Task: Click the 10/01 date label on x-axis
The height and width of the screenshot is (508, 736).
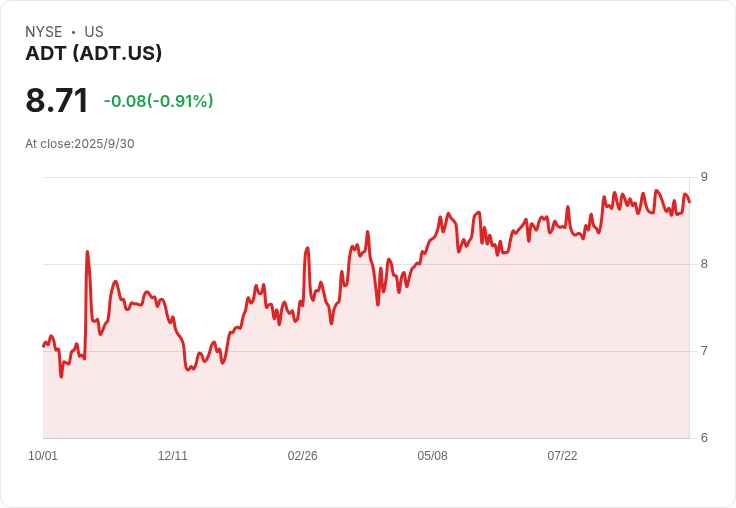Action: click(x=43, y=456)
